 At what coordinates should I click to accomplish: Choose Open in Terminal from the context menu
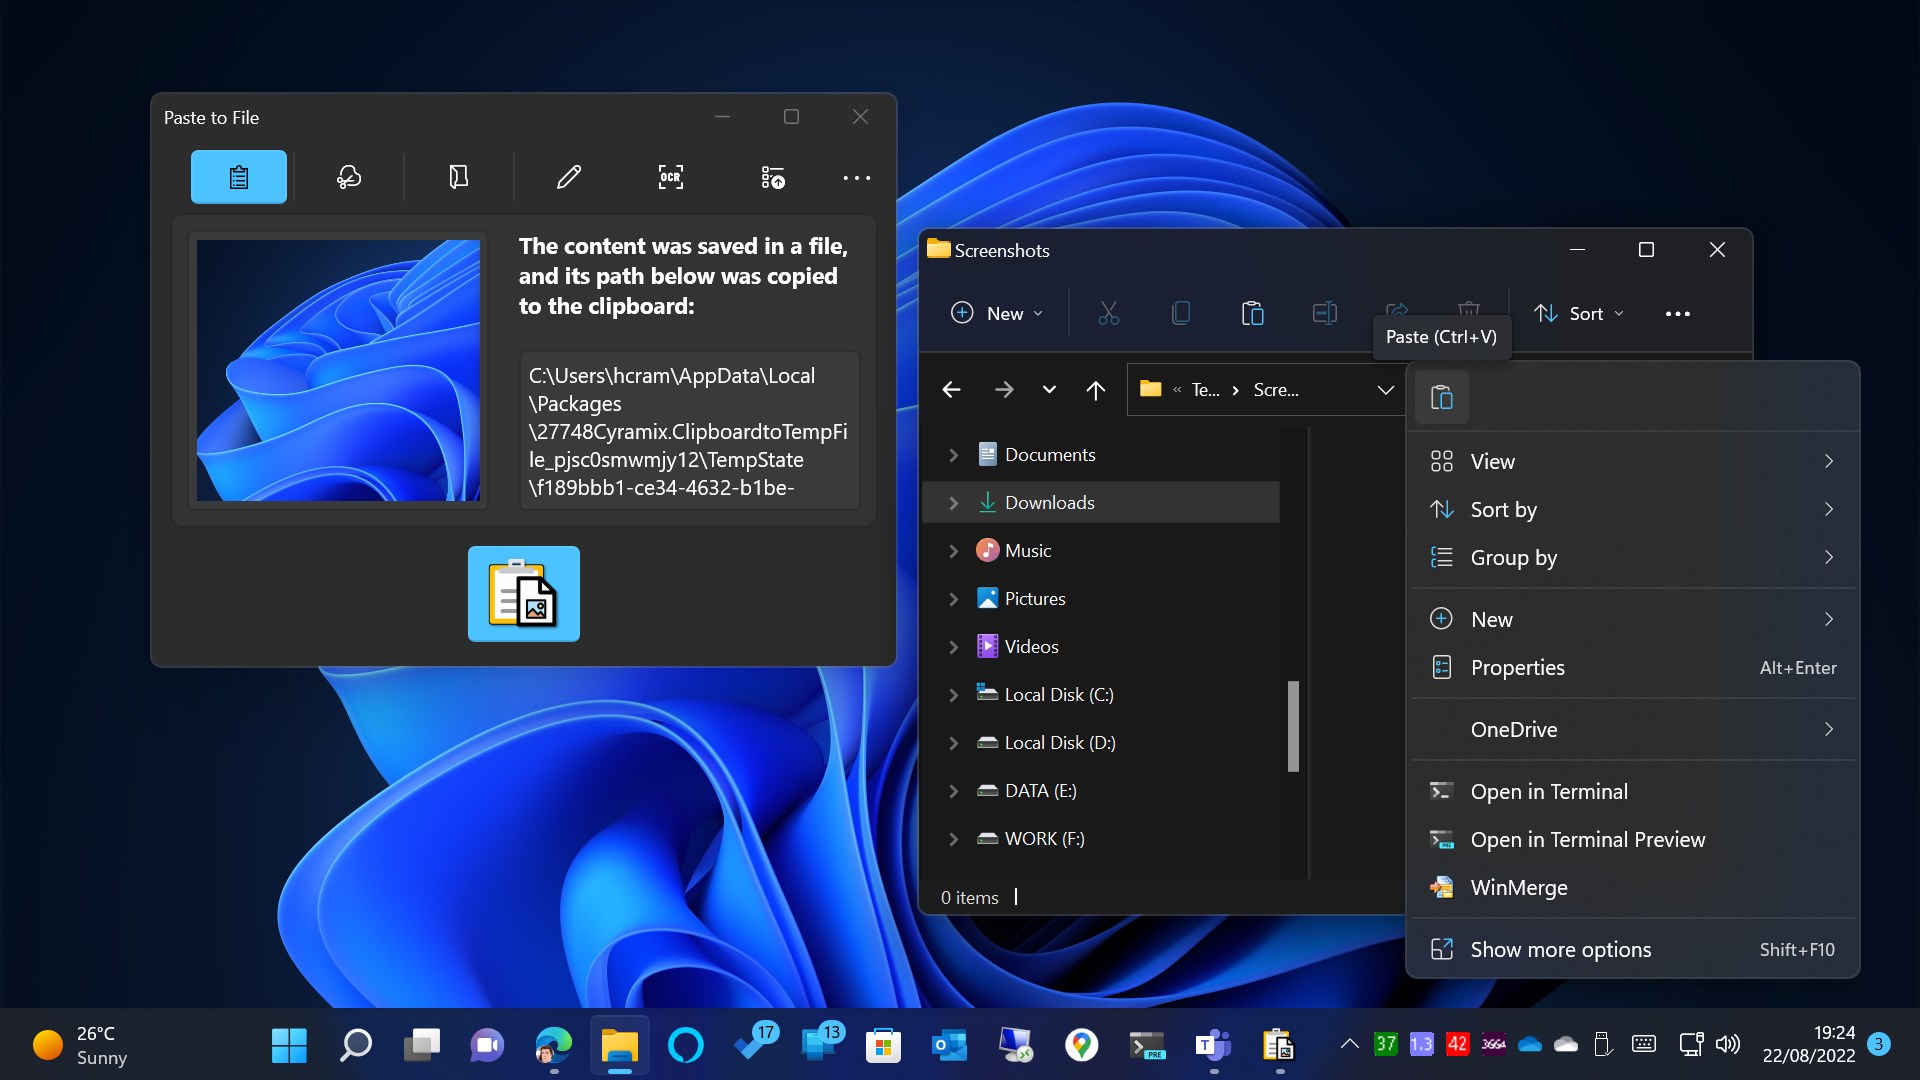pos(1548,791)
